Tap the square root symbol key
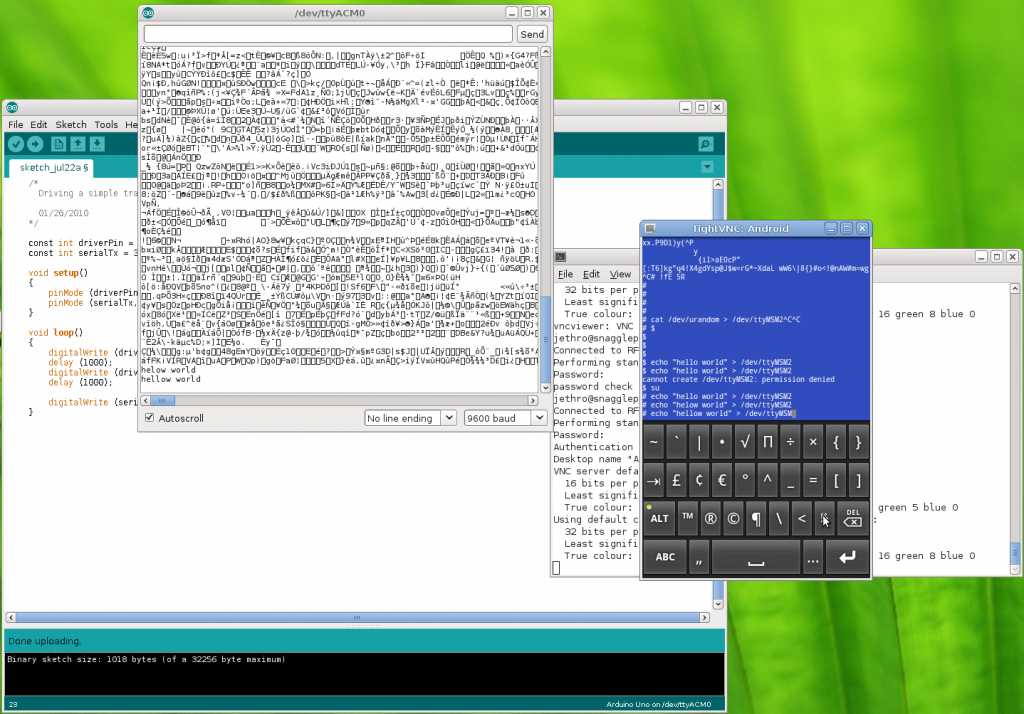The image size is (1024, 714). [744, 442]
